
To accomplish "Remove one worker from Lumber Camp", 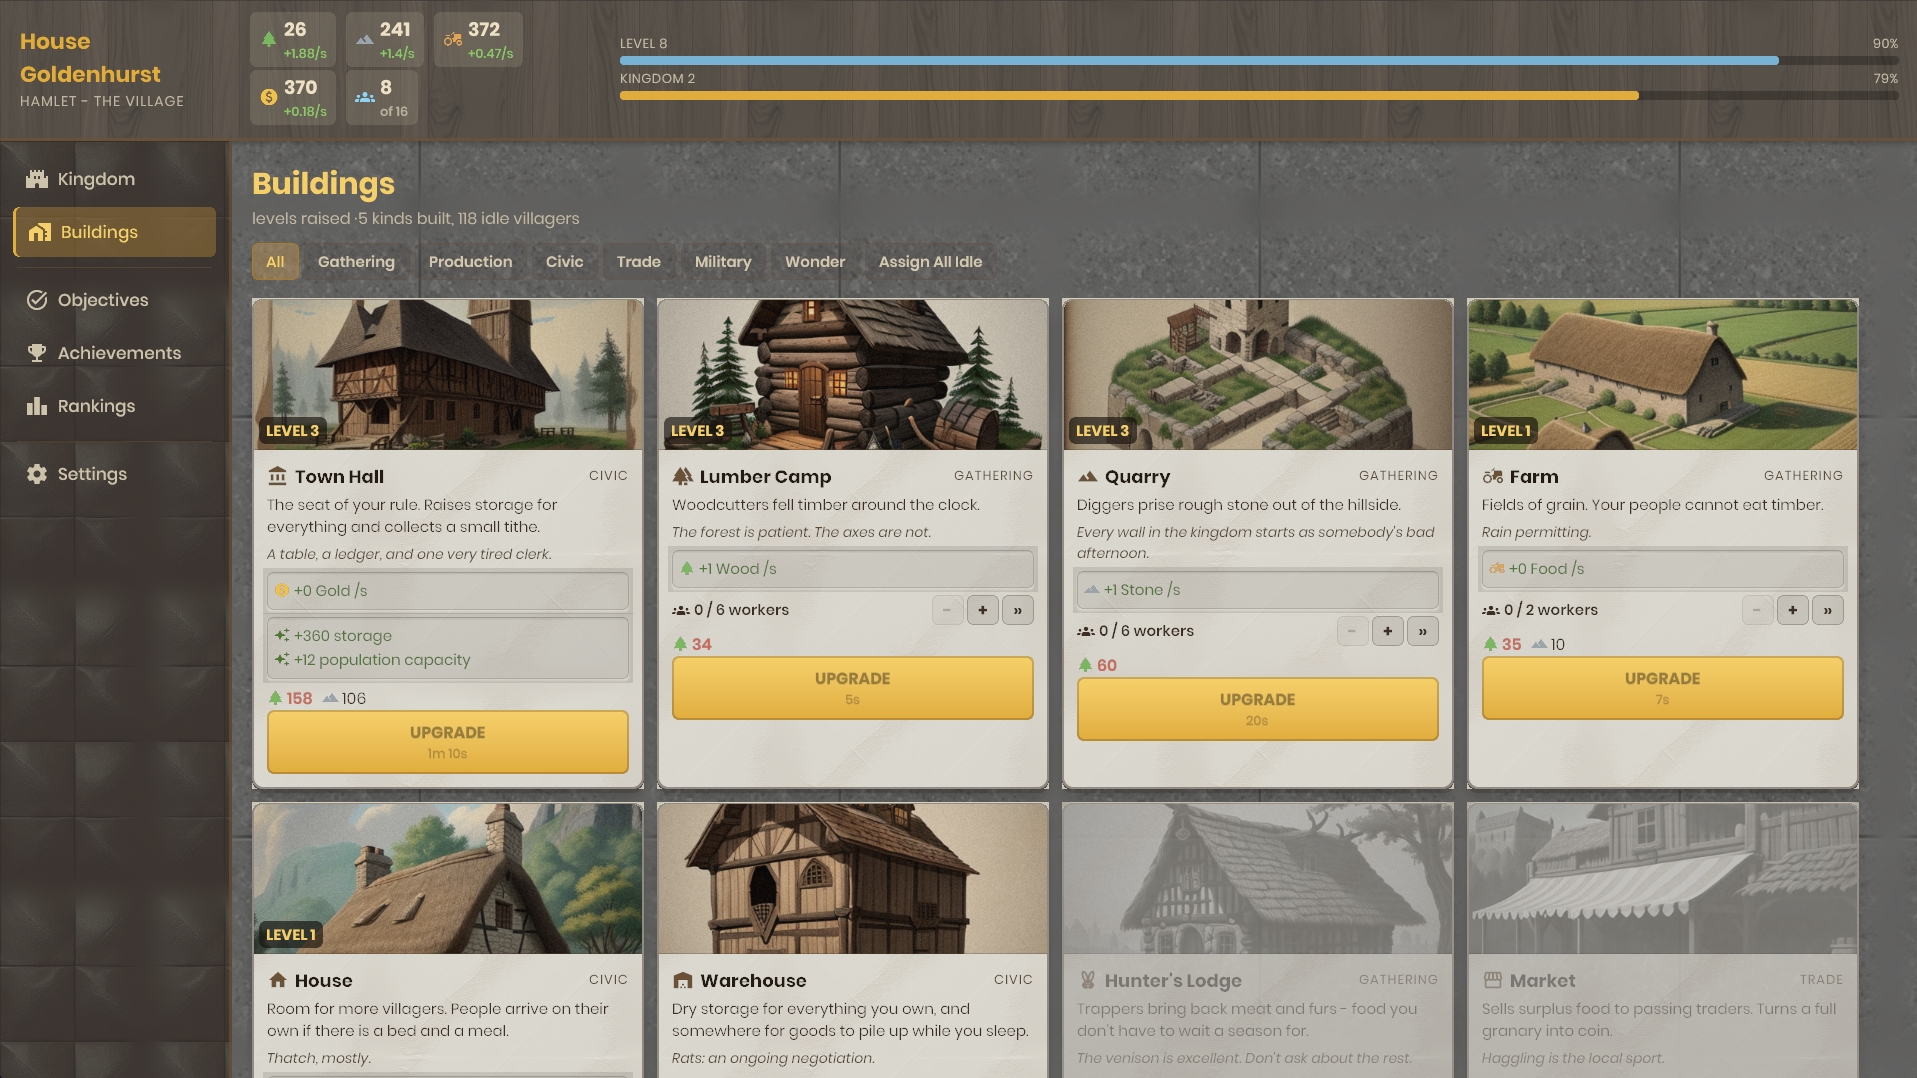I will point(947,610).
